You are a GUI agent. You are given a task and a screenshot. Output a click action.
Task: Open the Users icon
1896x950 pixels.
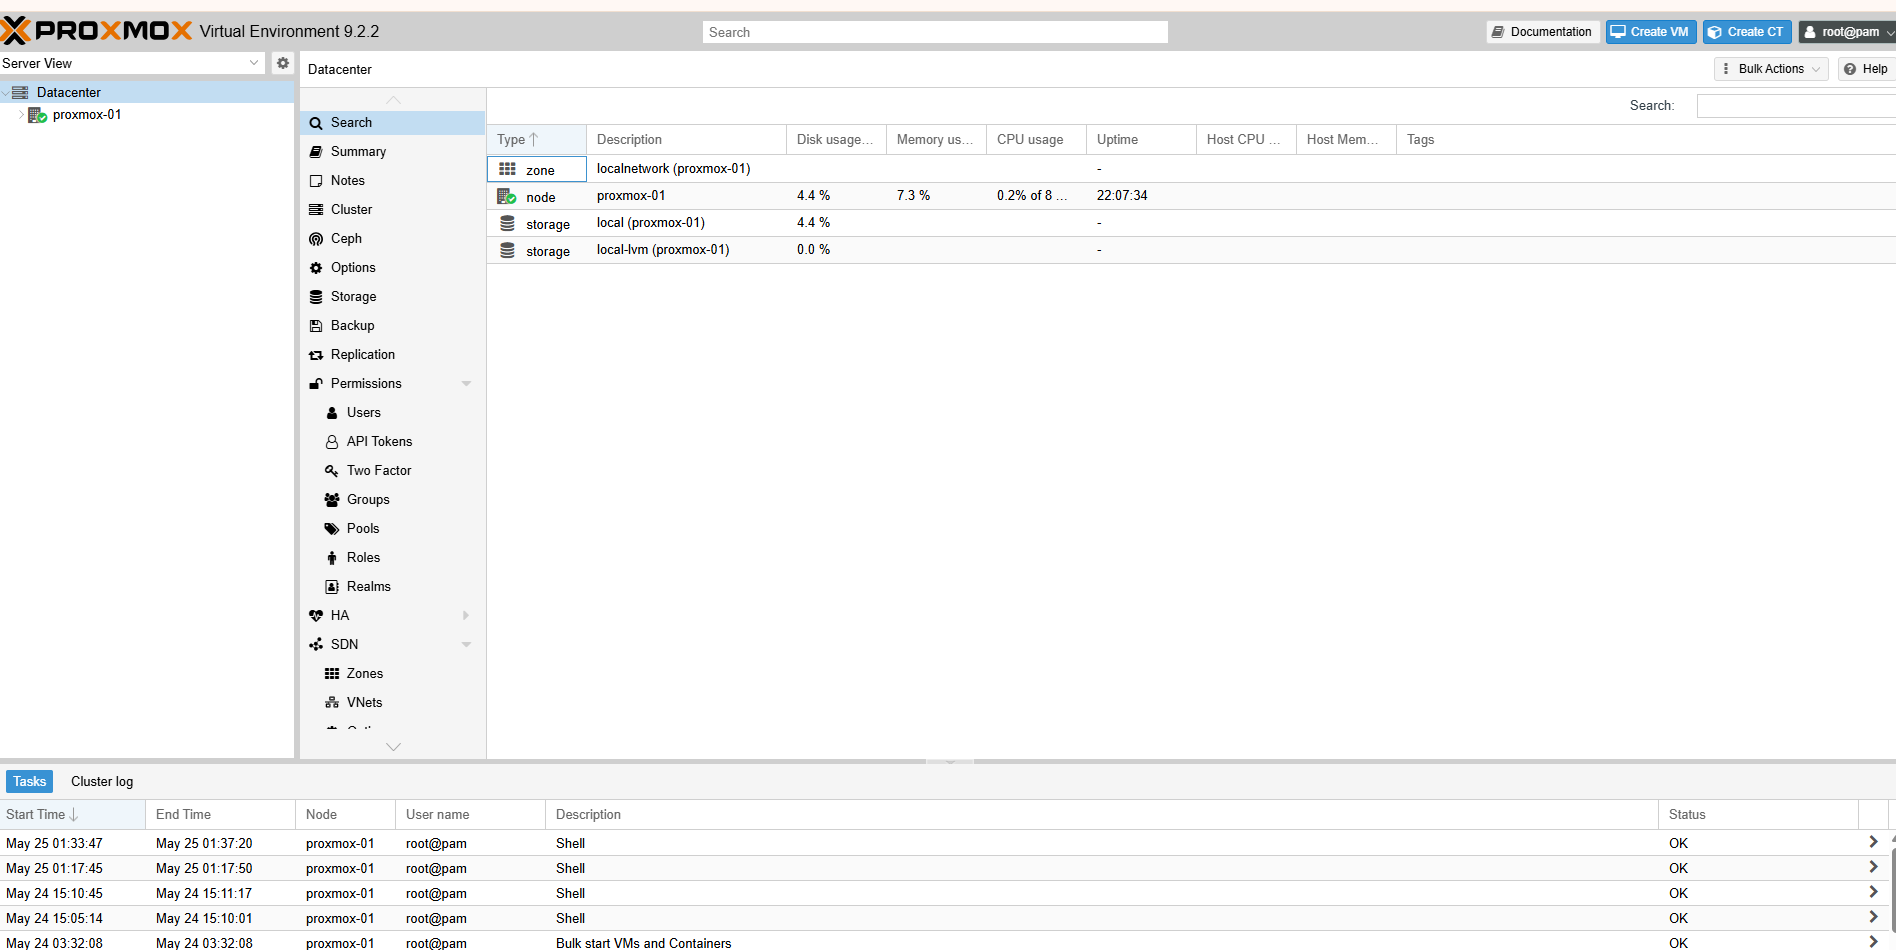[332, 413]
